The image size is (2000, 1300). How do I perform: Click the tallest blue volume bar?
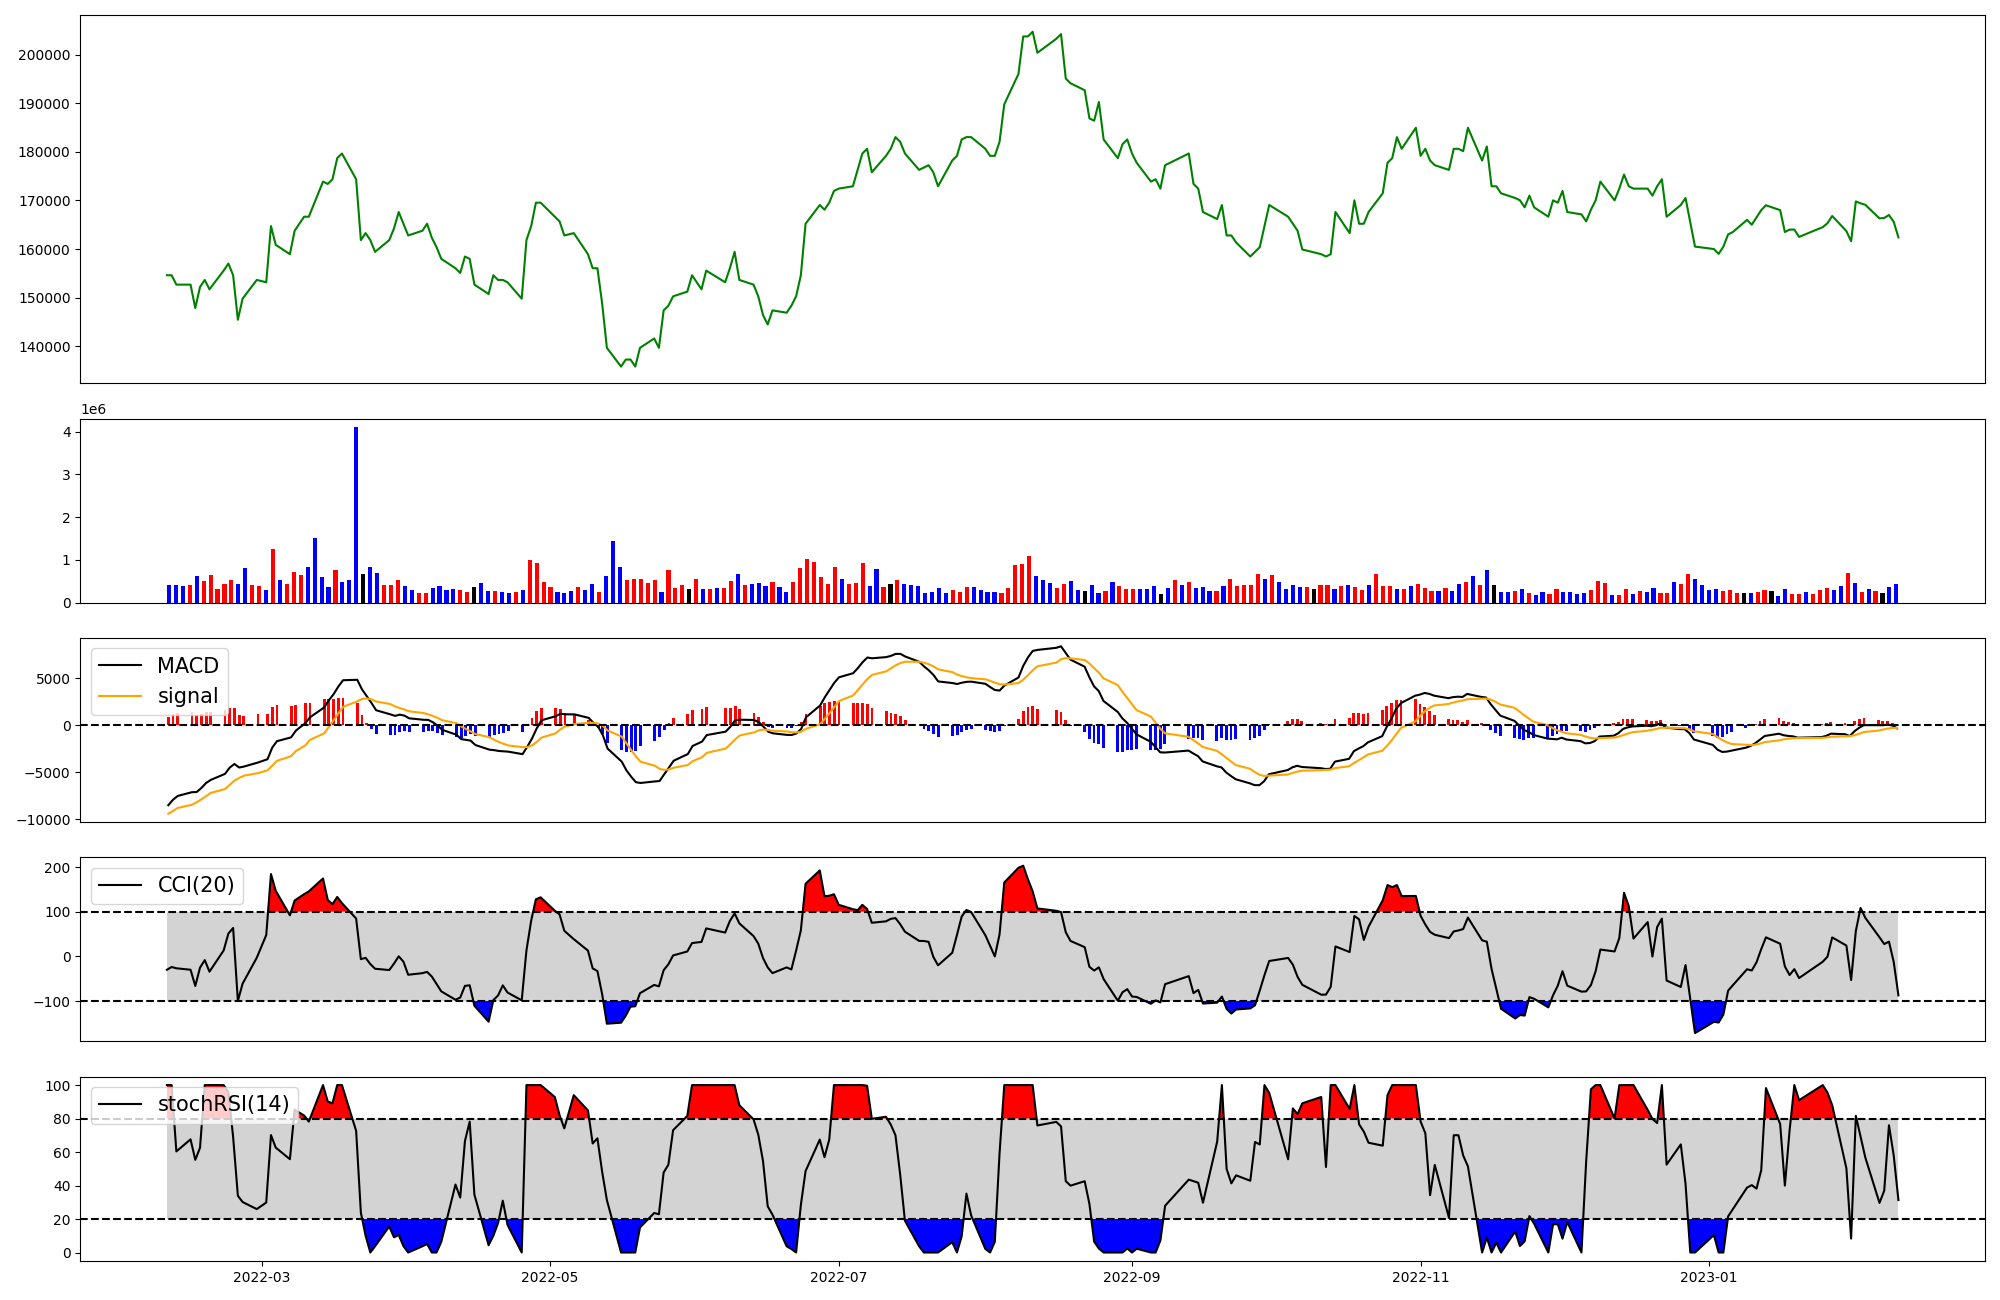point(356,515)
